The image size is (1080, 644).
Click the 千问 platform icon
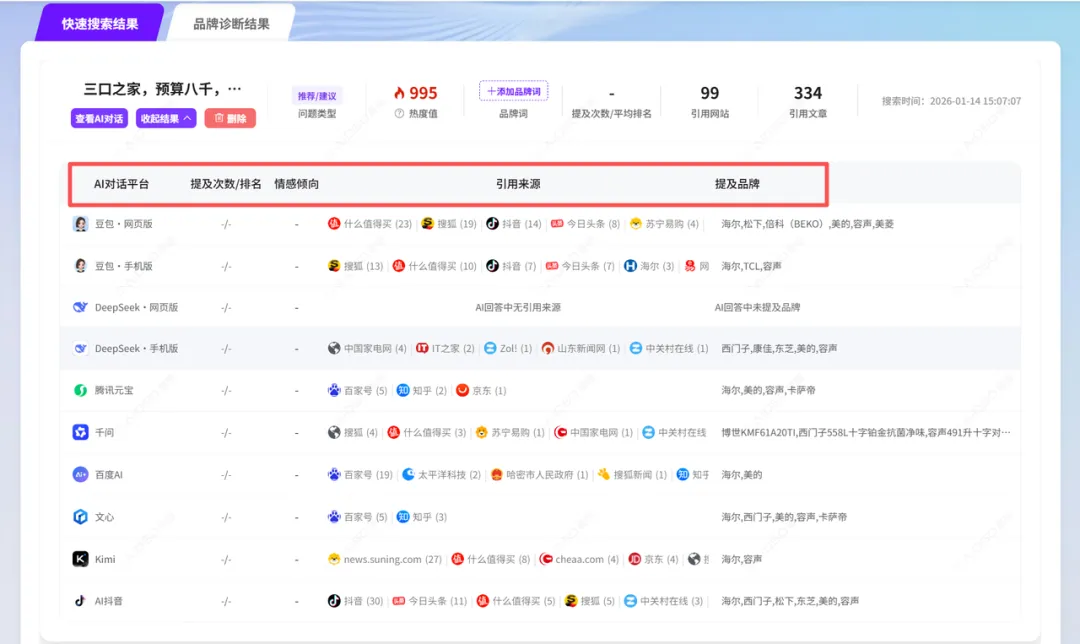tap(80, 432)
